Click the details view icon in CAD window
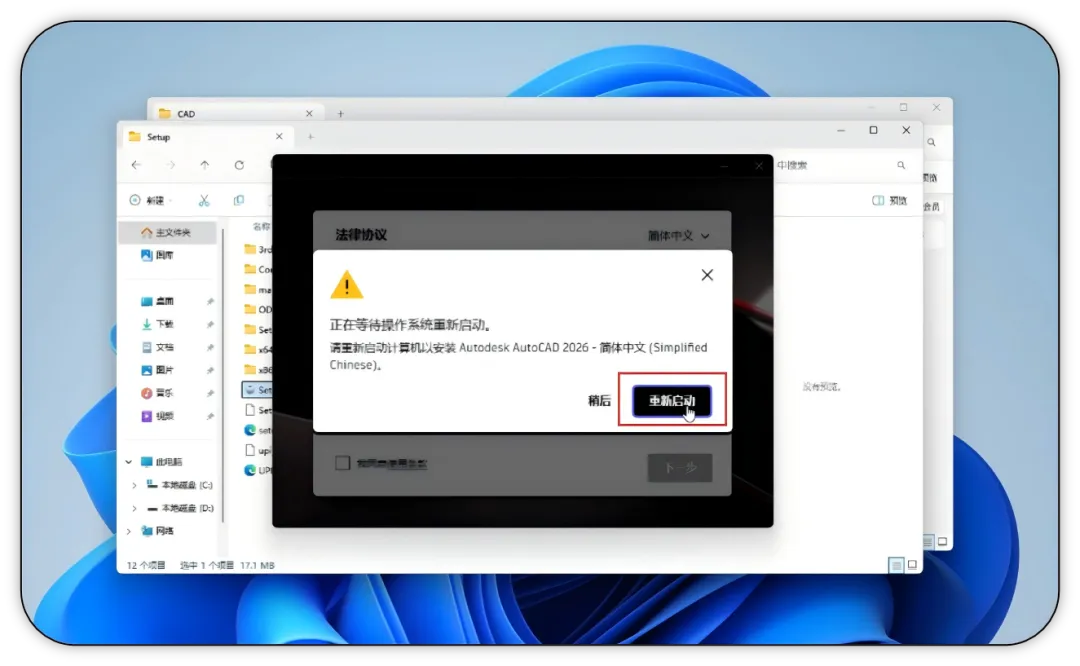 pos(927,542)
